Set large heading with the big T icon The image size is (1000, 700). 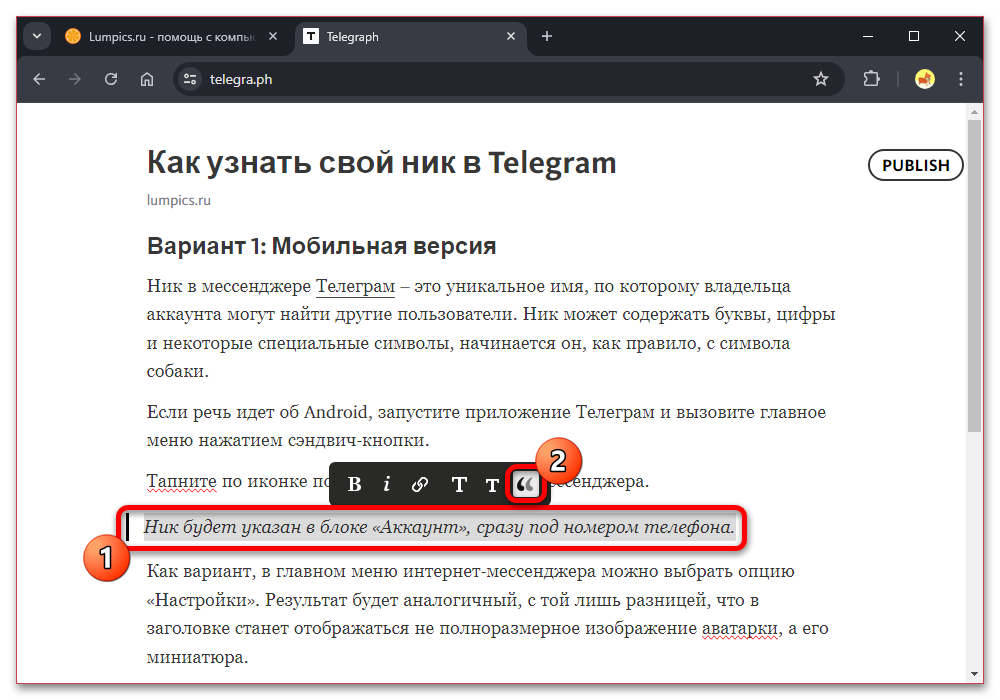[x=459, y=485]
